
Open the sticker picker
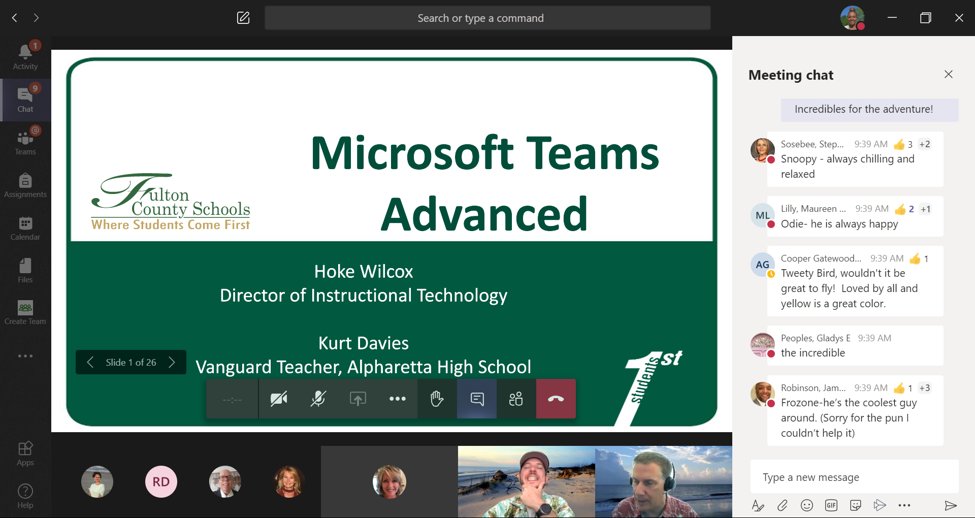click(x=856, y=506)
